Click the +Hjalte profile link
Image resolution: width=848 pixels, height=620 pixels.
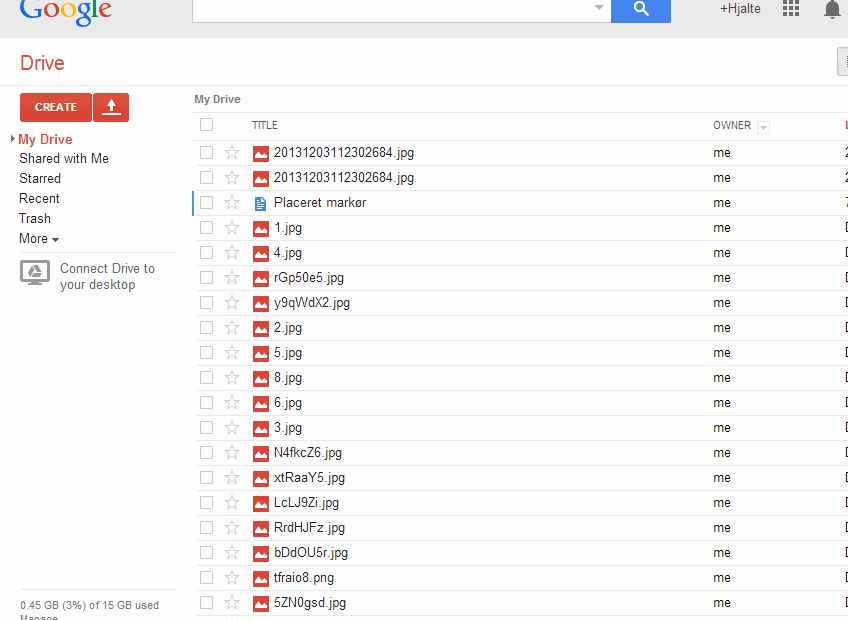[x=740, y=9]
